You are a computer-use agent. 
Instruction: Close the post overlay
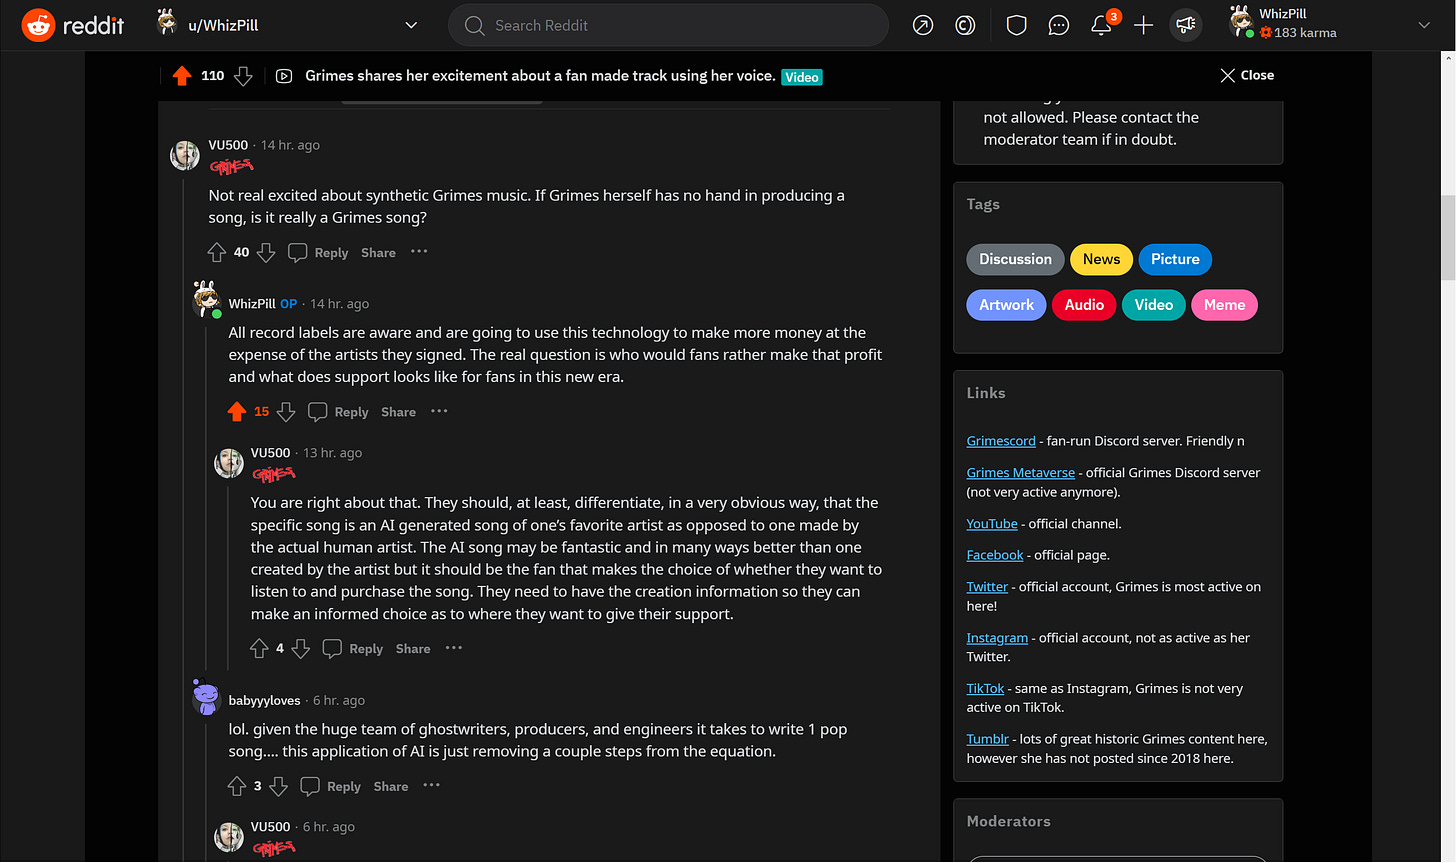click(x=1247, y=75)
